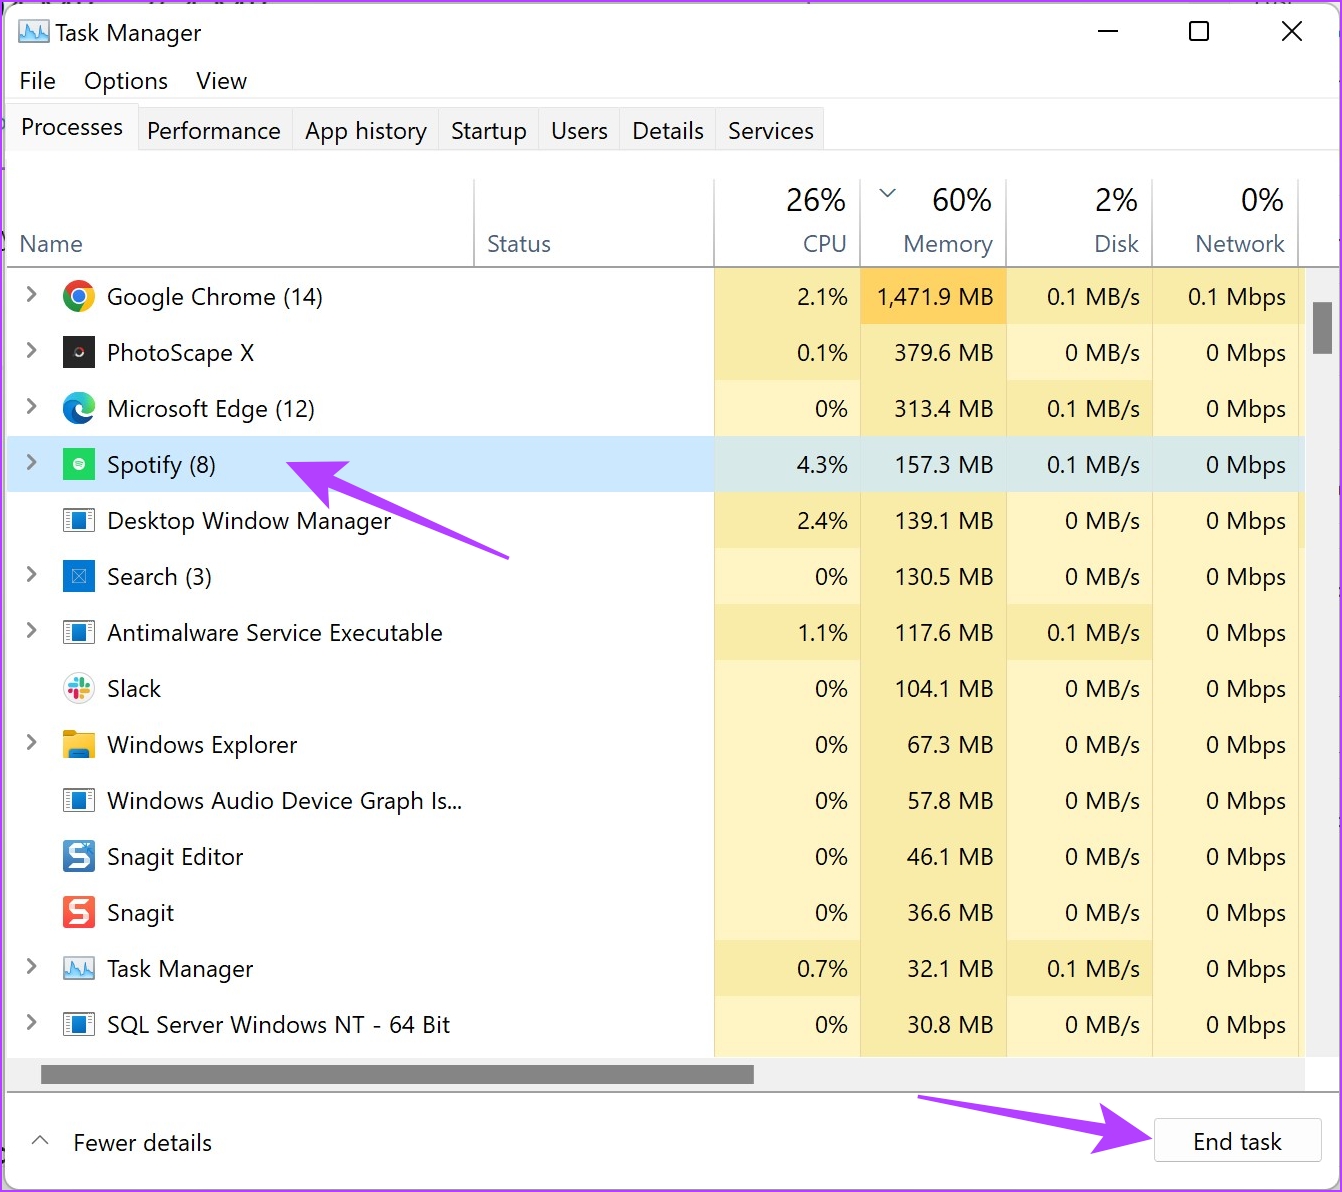Click the Slack app icon
The width and height of the screenshot is (1342, 1192).
tap(79, 689)
